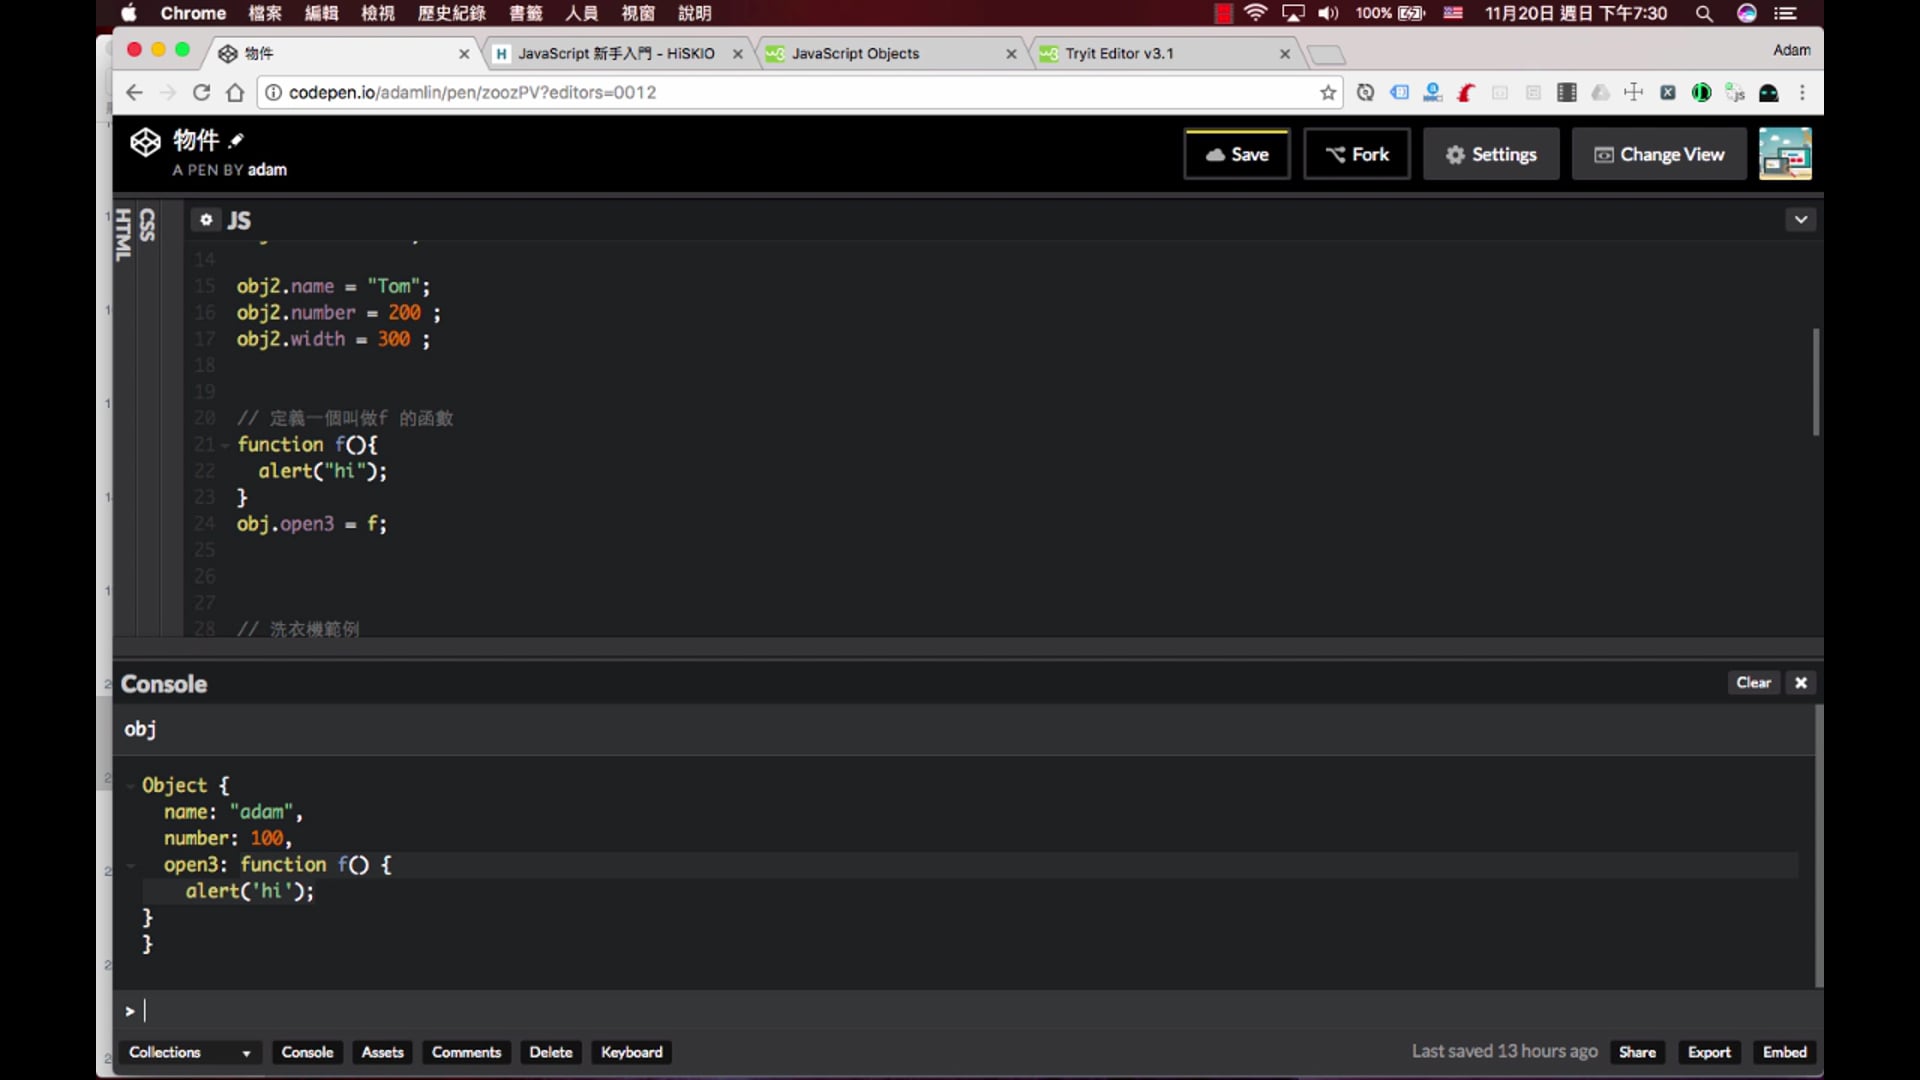Viewport: 1920px width, 1080px height.
Task: Open the user avatar thumbnail
Action: [1785, 154]
